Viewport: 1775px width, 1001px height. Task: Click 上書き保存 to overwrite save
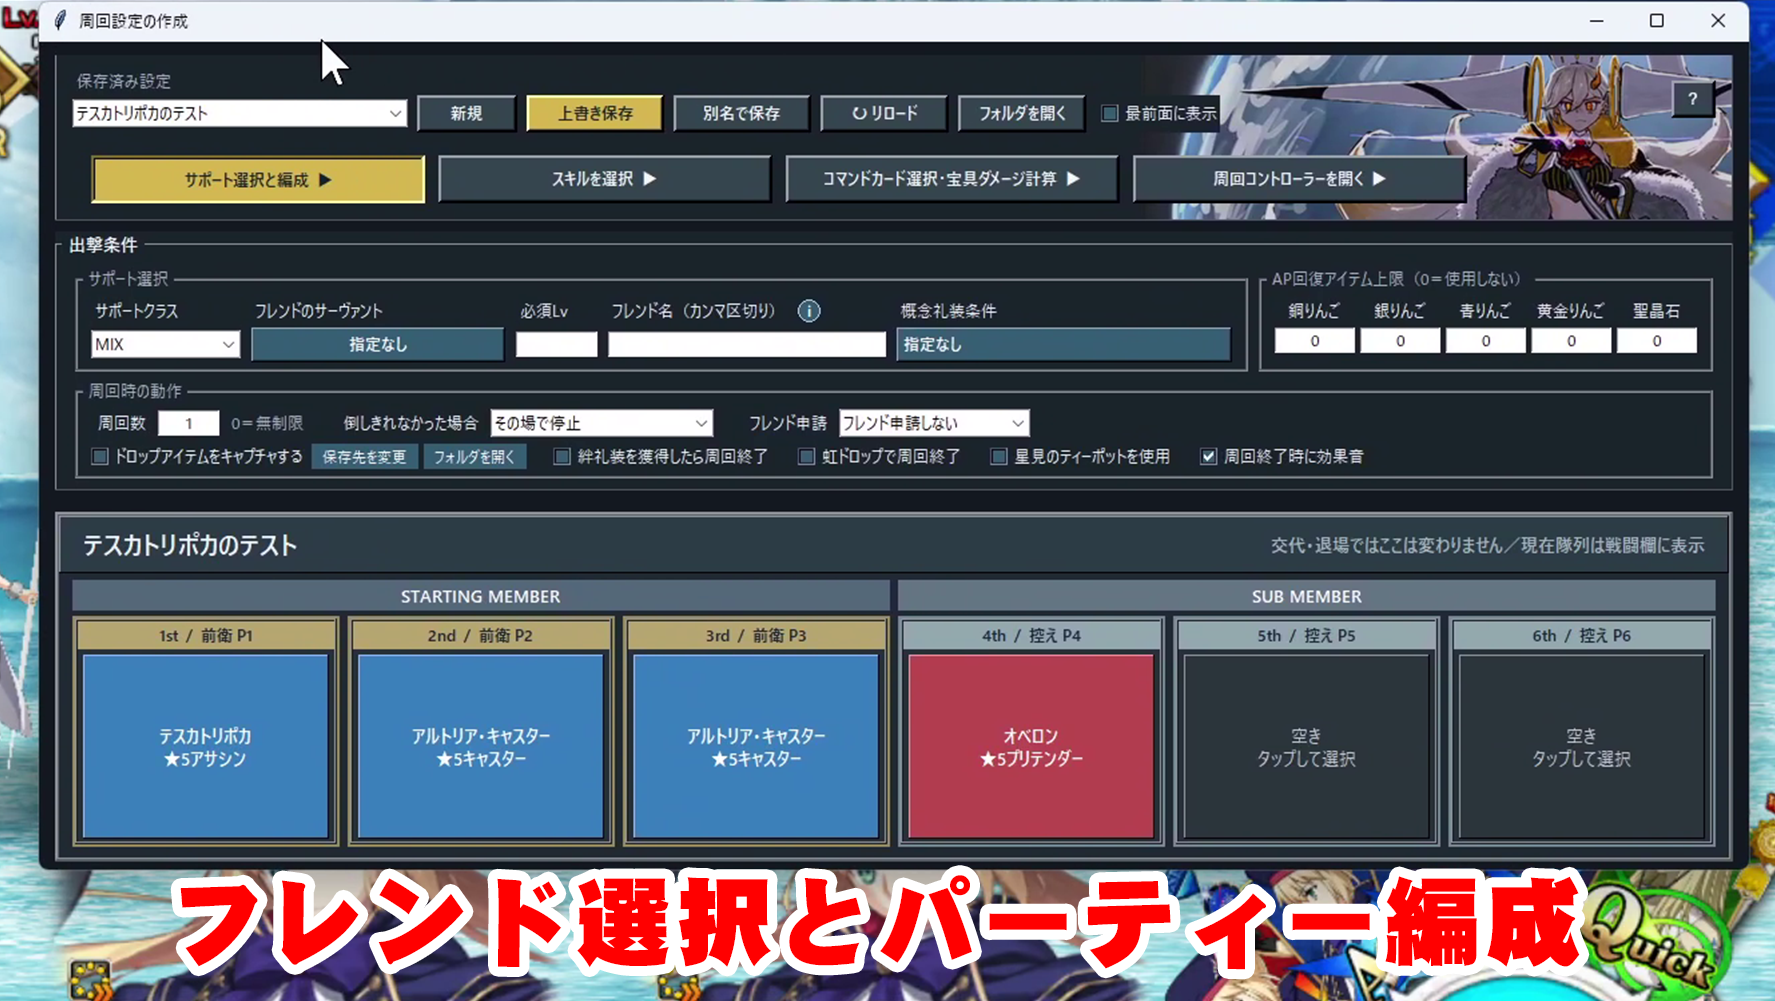coord(595,113)
